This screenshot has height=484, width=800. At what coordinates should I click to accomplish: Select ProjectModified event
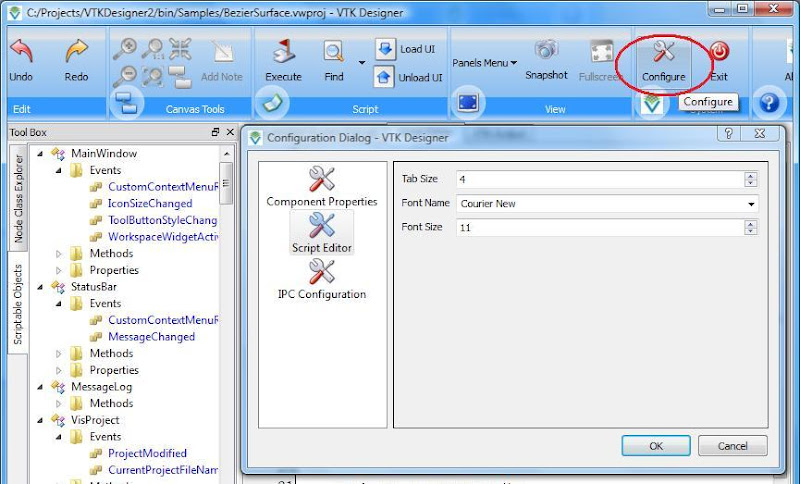pos(147,453)
